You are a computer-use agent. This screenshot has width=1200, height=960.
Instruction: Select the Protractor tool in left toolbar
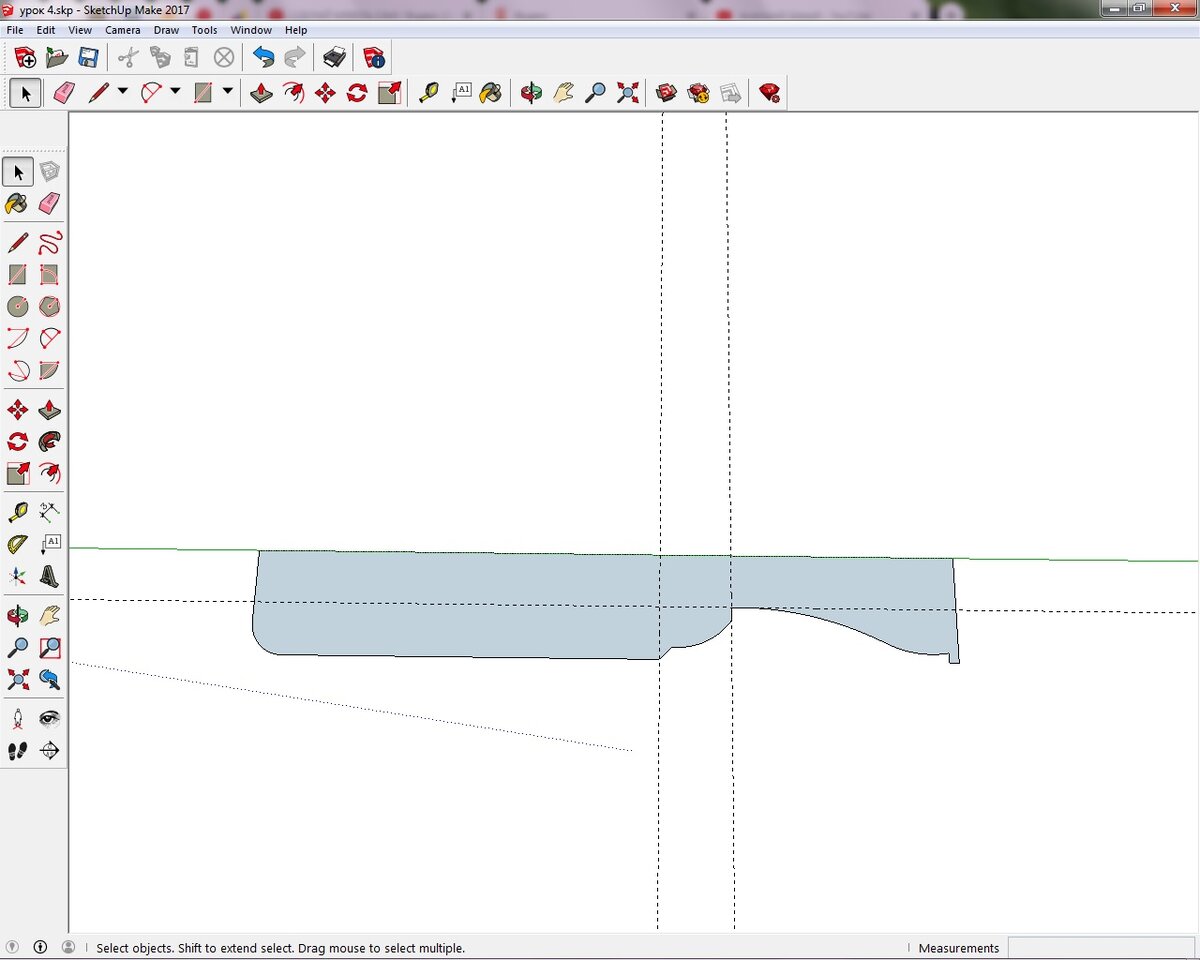tap(18, 544)
